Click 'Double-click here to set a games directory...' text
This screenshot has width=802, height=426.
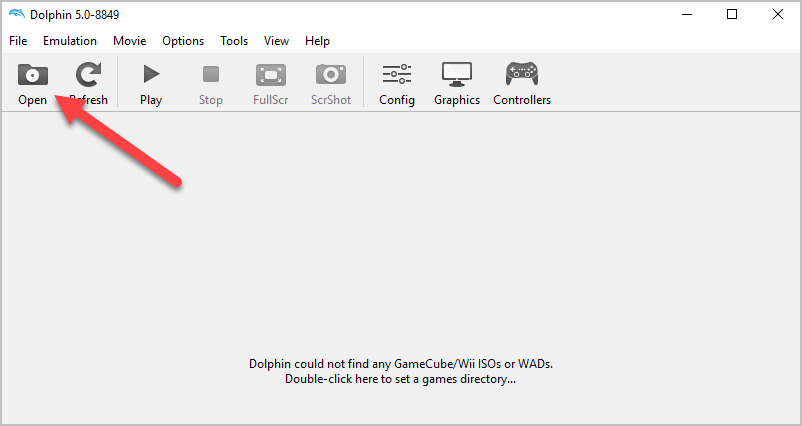400,379
